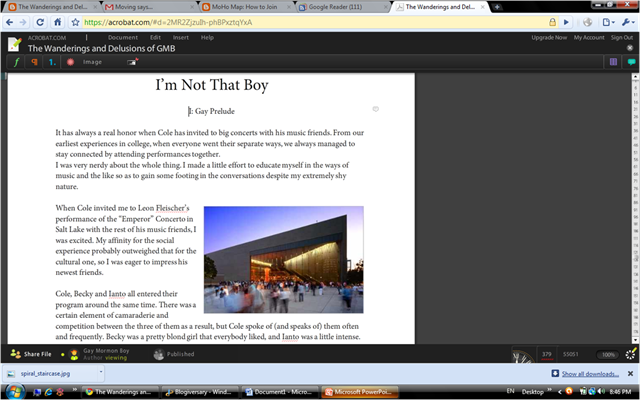640x400 pixels.
Task: Click the document vertical scrollbar up arrow
Action: 636,76
